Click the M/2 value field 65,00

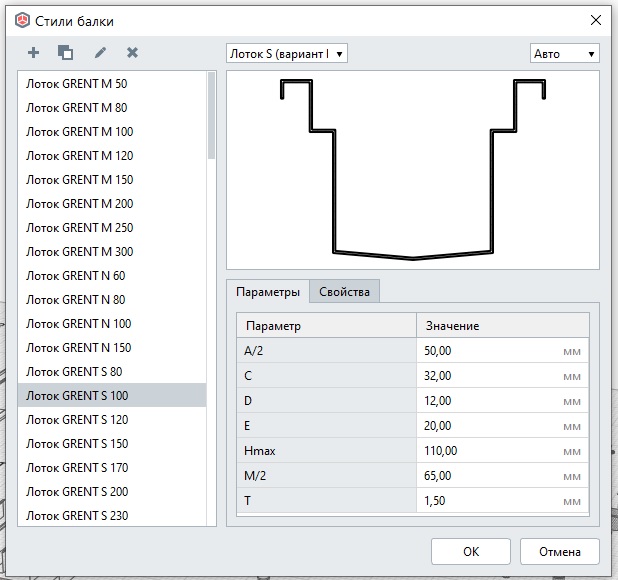point(503,476)
